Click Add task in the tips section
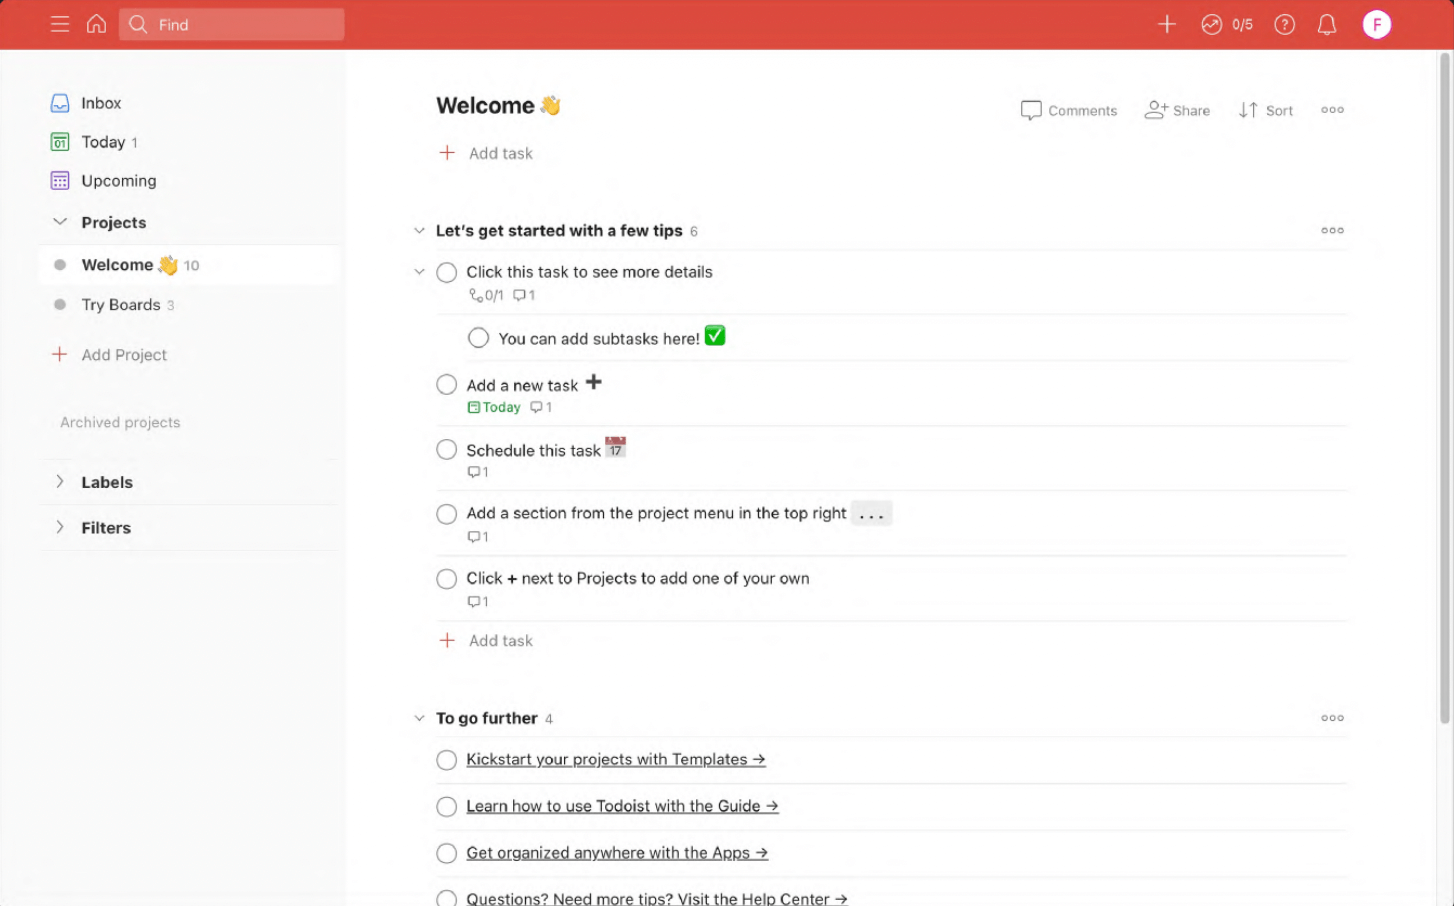 click(x=486, y=641)
